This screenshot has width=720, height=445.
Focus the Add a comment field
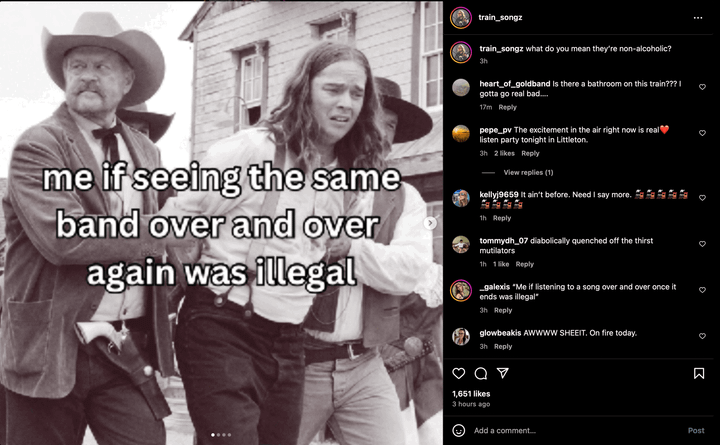(x=576, y=430)
